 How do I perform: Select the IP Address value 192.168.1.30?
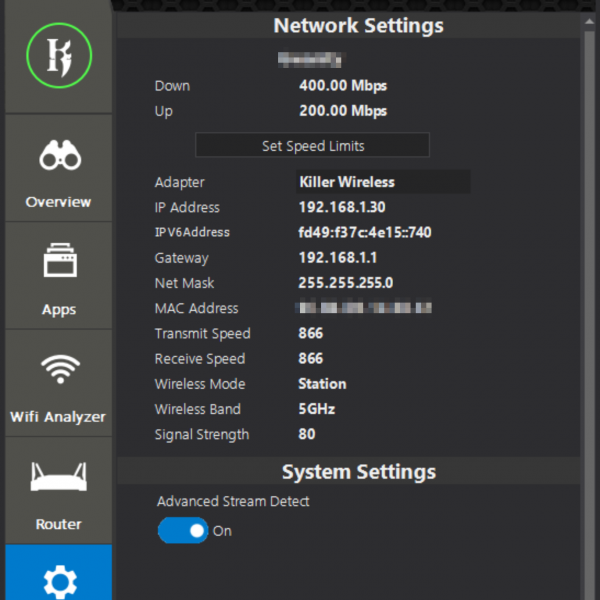342,207
